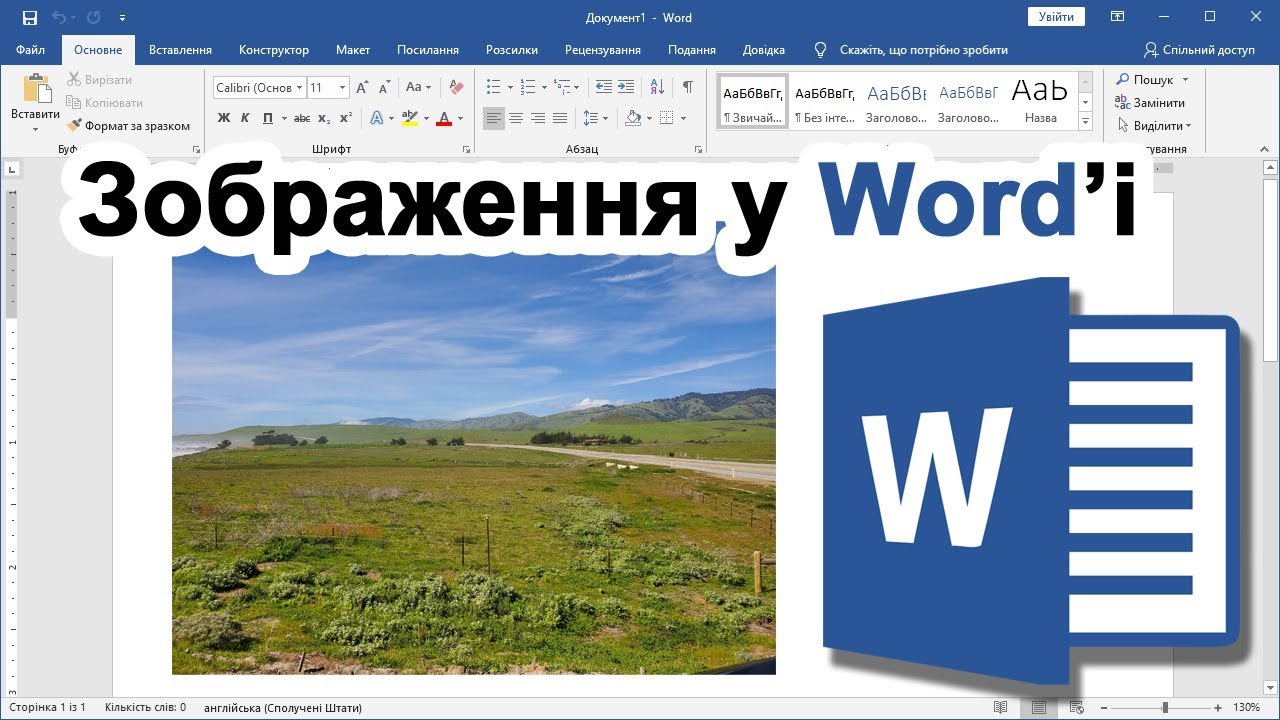
Task: Click Format Painter (Формат за зразком)
Action: [x=128, y=126]
